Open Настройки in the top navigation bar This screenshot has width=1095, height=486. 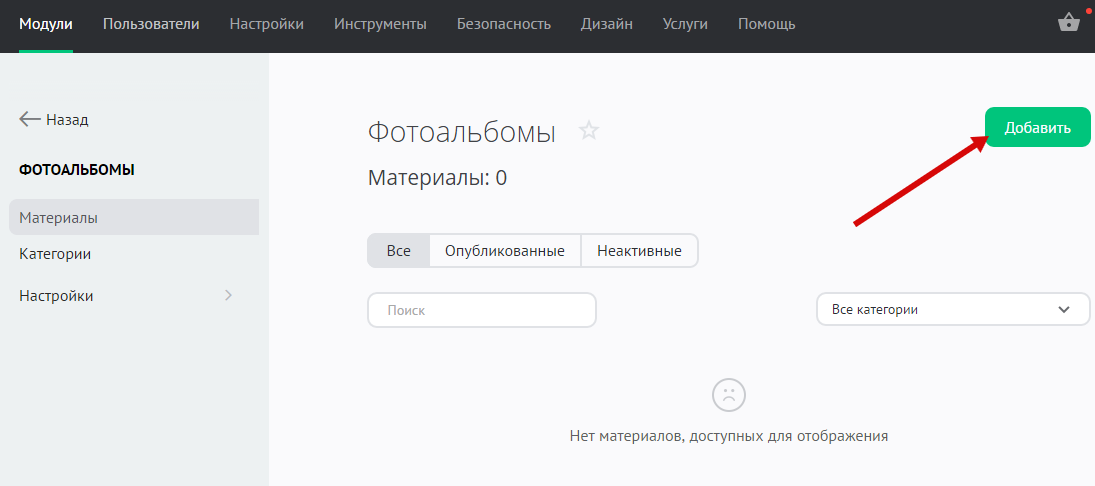[267, 24]
